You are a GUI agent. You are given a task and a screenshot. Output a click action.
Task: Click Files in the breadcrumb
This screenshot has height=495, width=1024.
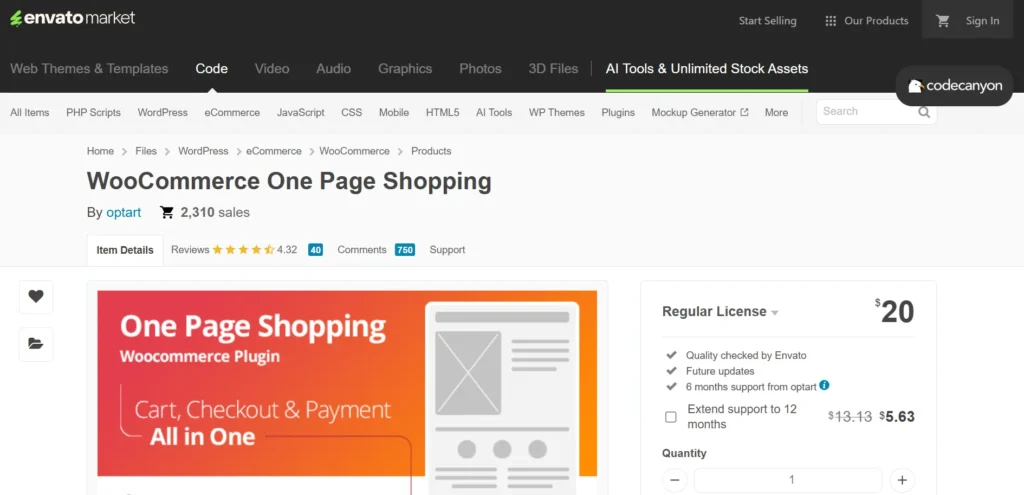pyautogui.click(x=146, y=151)
